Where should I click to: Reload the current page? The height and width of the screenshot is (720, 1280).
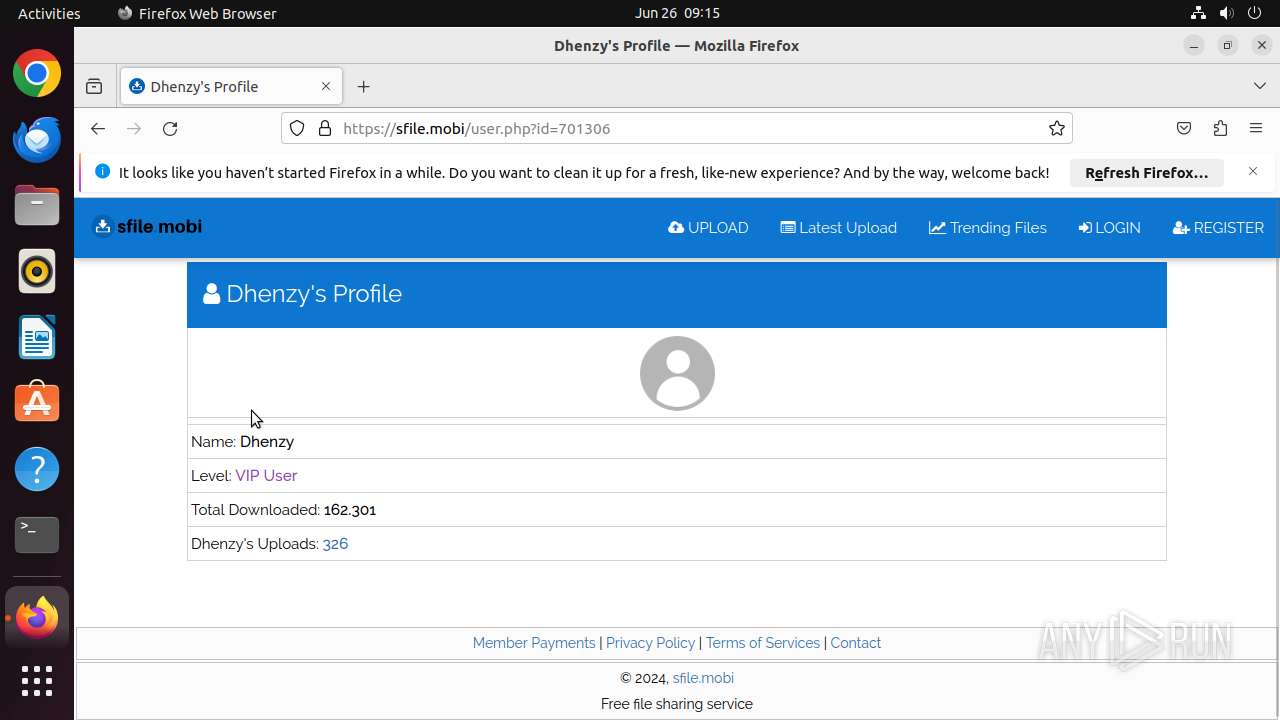click(170, 129)
